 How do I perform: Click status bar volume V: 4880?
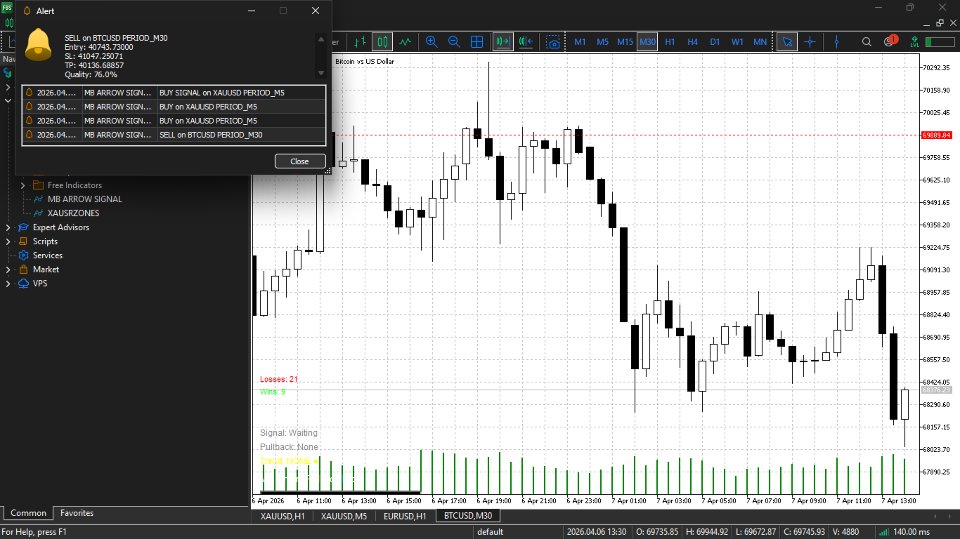point(846,532)
